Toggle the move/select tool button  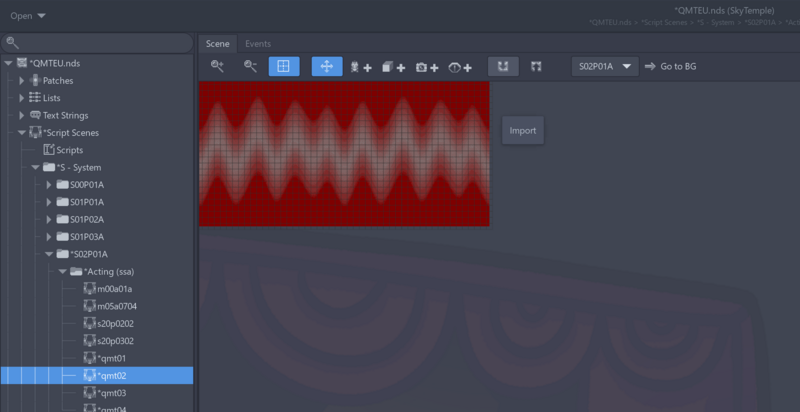click(x=327, y=66)
